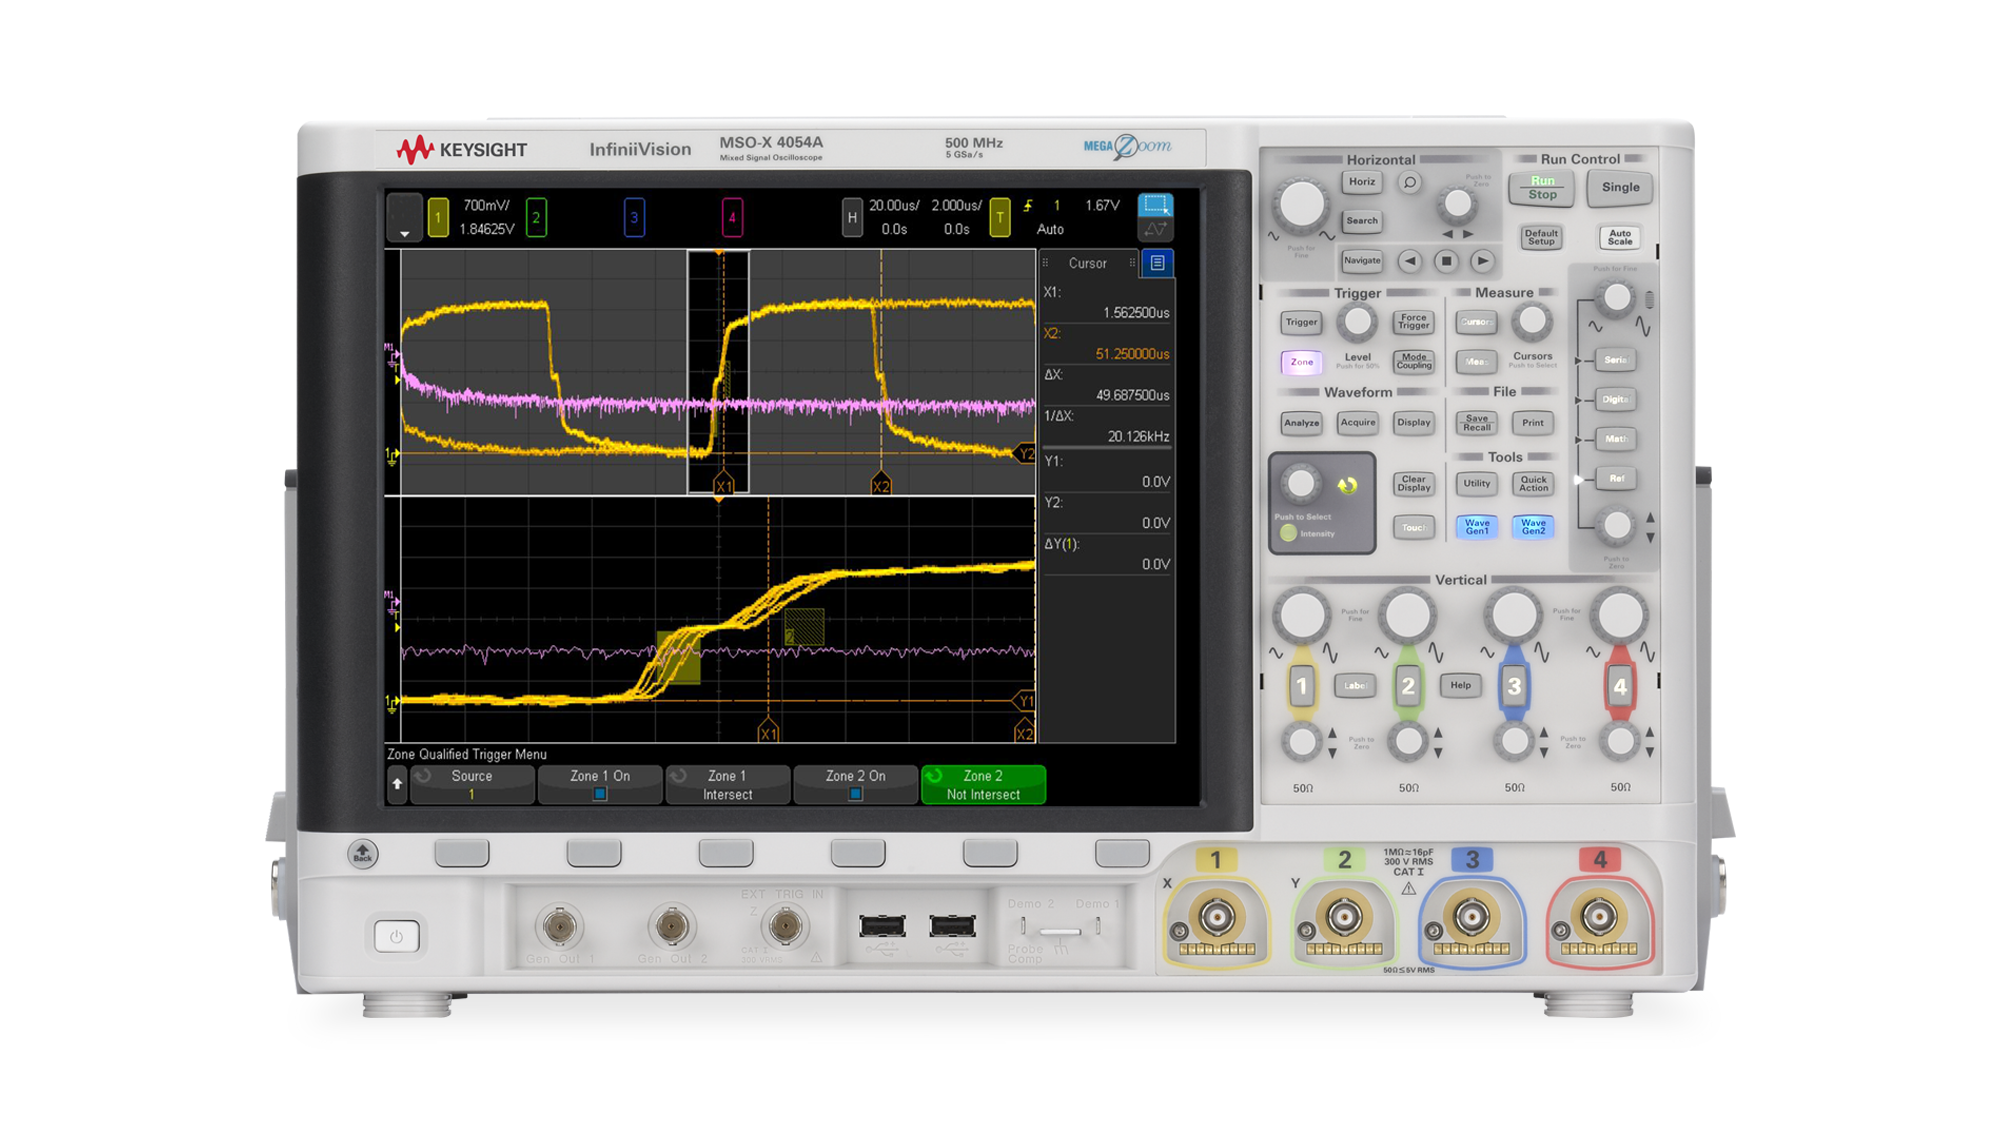Push the navigate stop square button
This screenshot has width=2000, height=1125.
click(x=1446, y=262)
